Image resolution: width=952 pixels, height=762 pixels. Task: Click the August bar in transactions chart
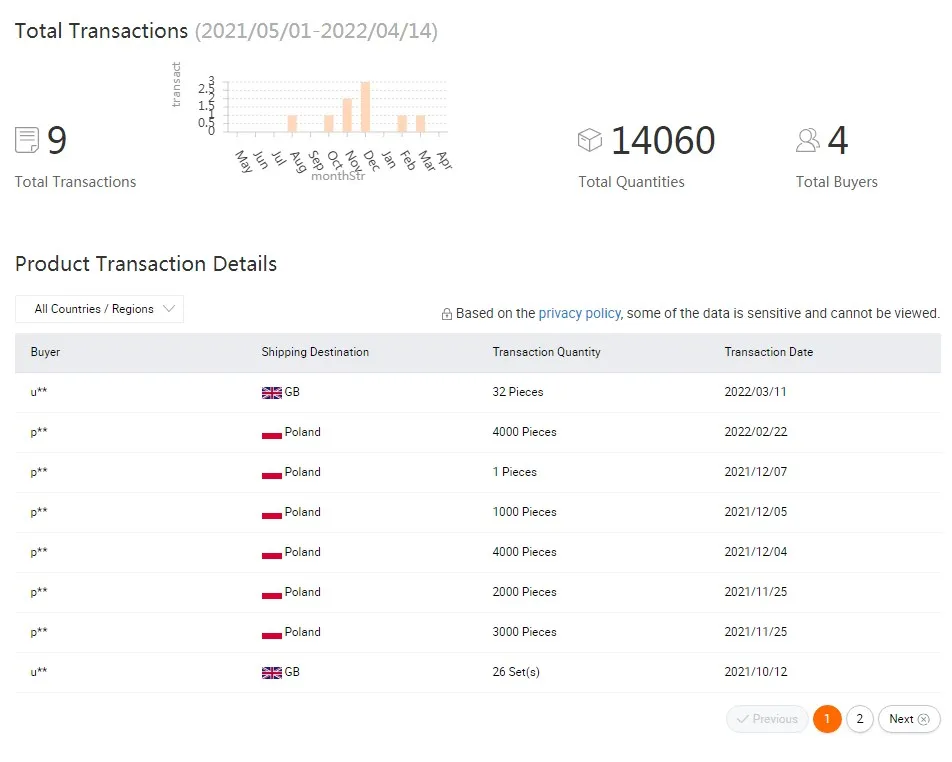[292, 124]
